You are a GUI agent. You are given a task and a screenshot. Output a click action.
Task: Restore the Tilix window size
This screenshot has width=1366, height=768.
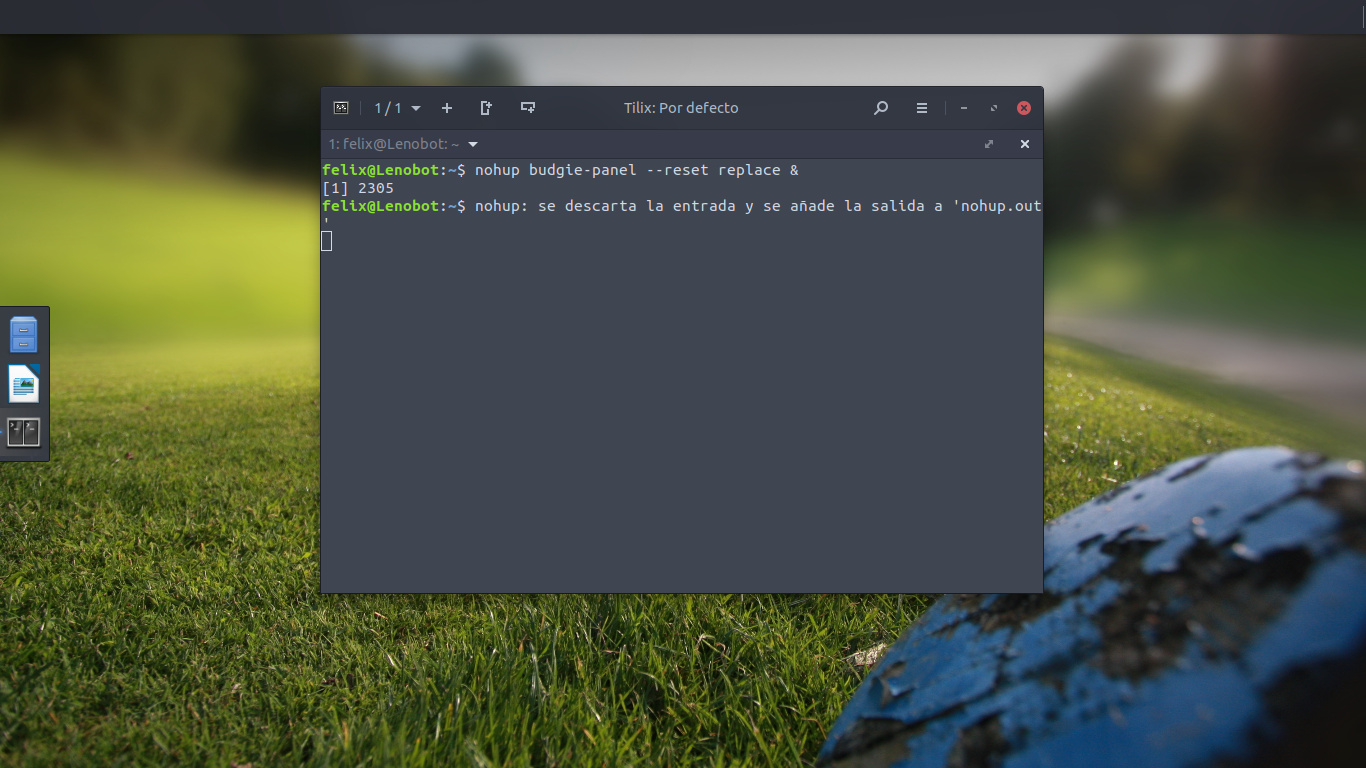click(994, 108)
